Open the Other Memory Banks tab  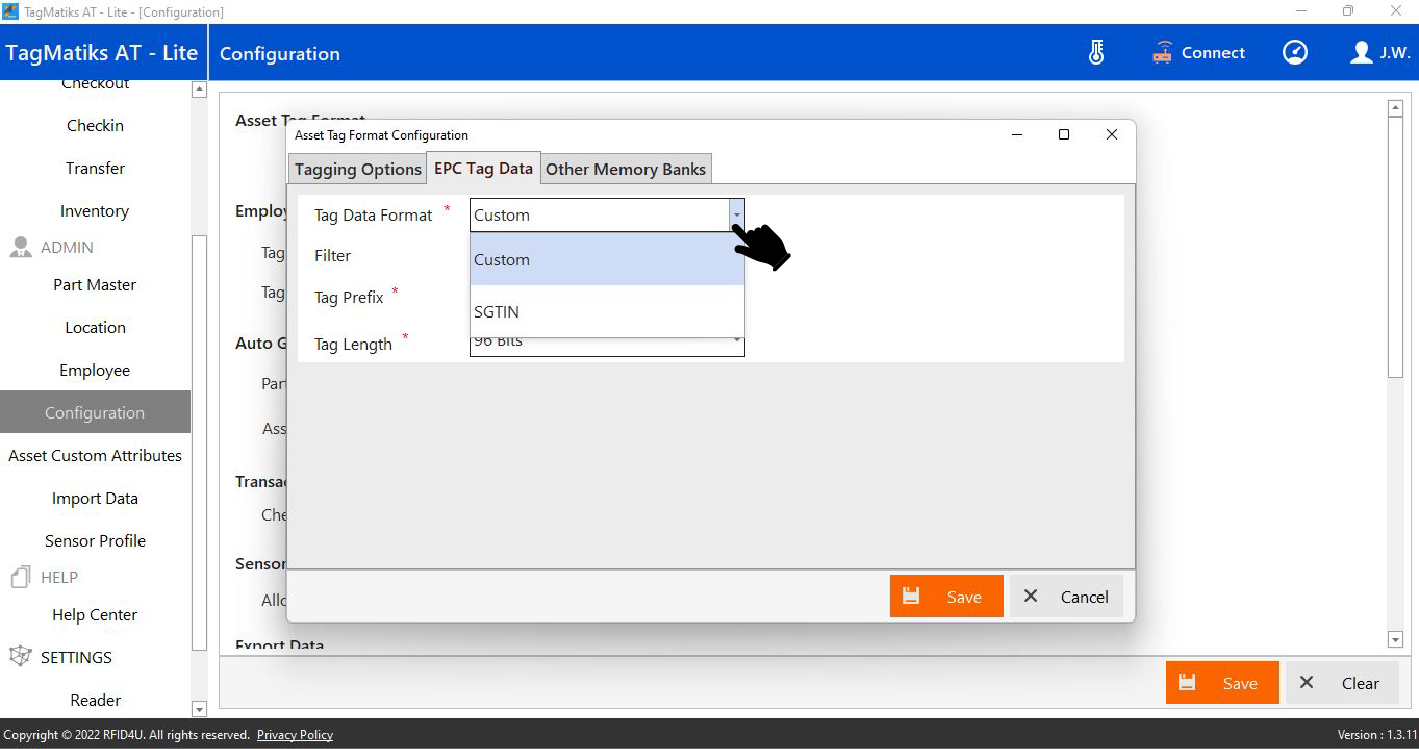626,169
